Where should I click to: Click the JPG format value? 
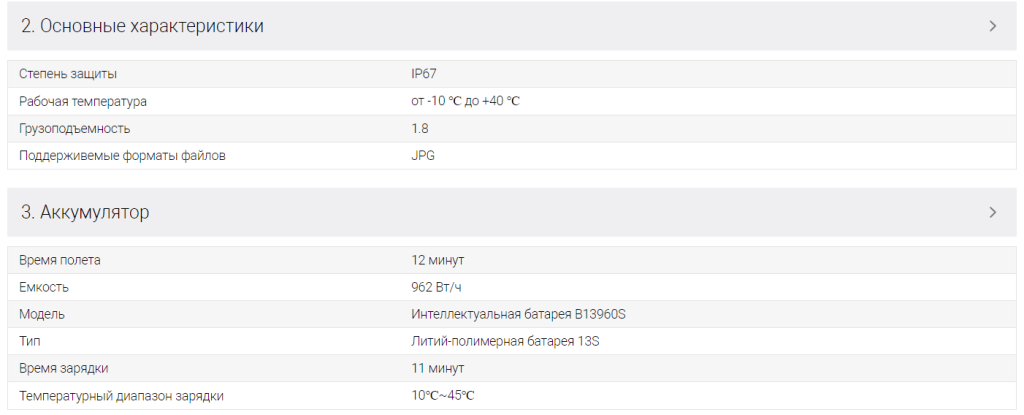point(423,155)
